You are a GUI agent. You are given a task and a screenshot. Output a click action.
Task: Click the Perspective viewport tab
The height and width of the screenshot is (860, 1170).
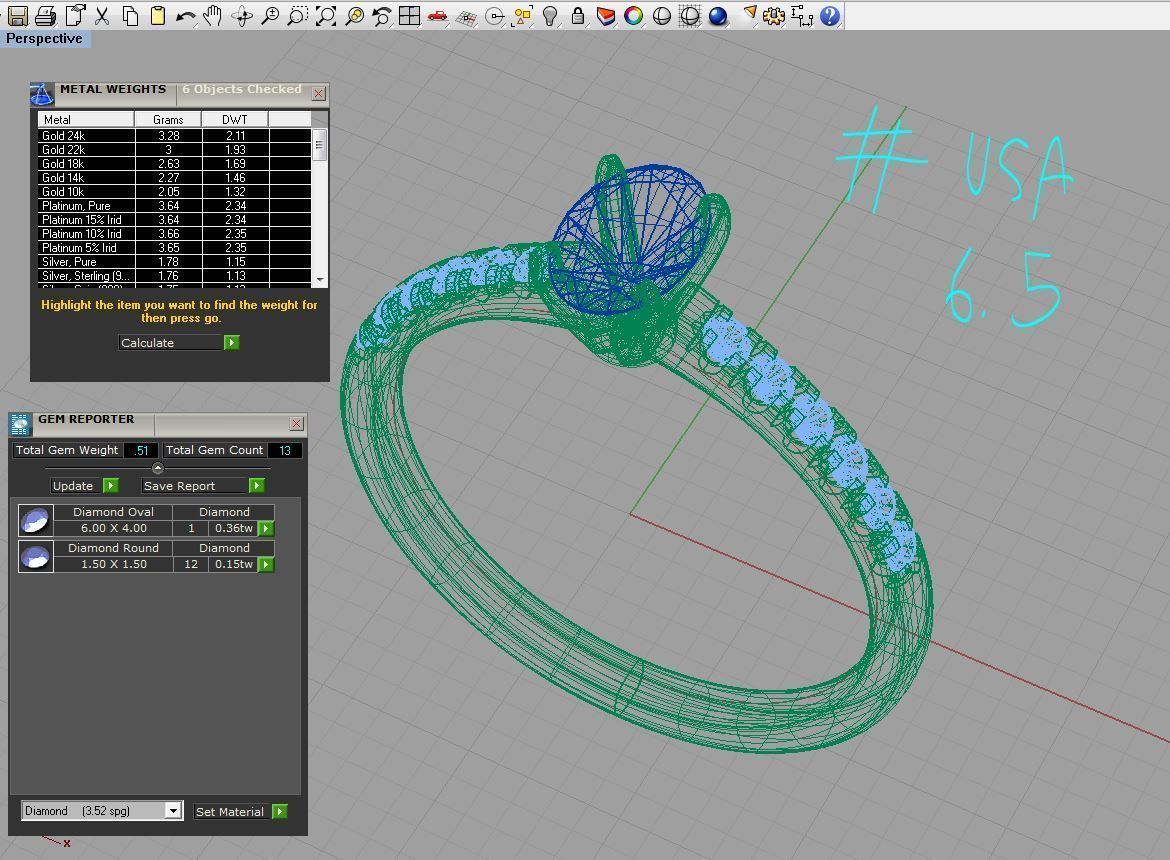(45, 39)
